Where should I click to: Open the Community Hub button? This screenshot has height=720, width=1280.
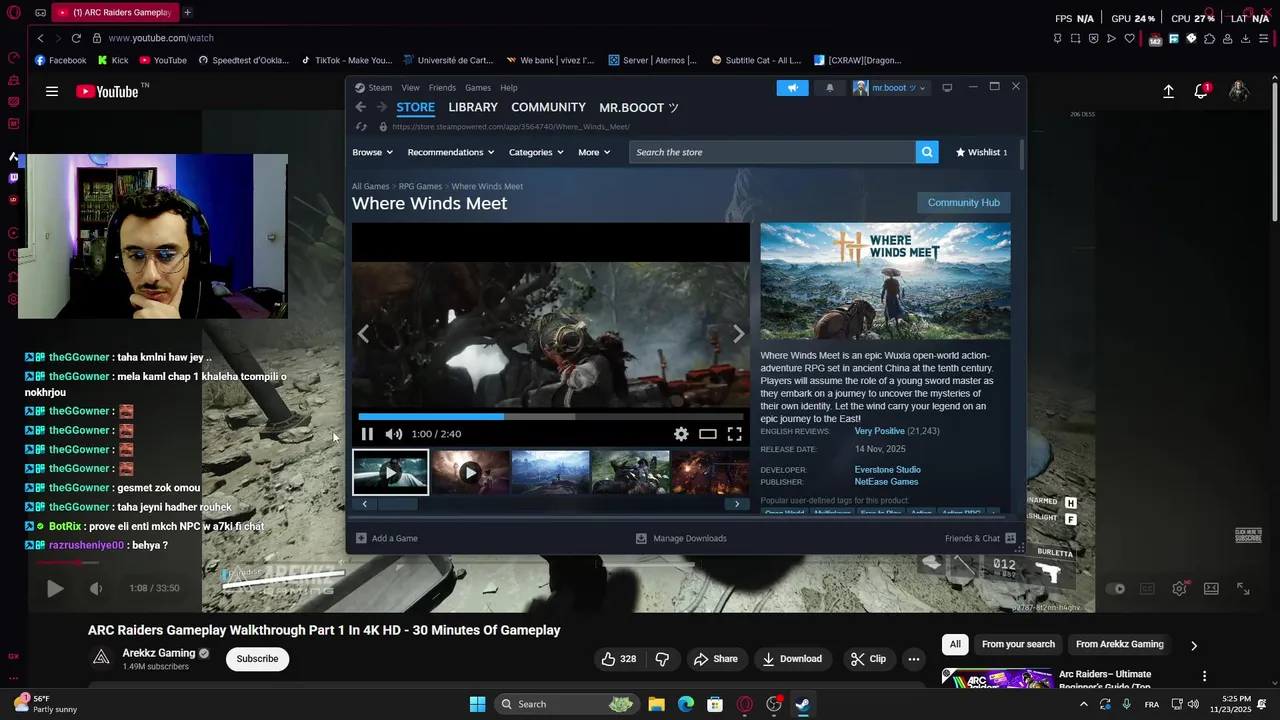click(963, 202)
